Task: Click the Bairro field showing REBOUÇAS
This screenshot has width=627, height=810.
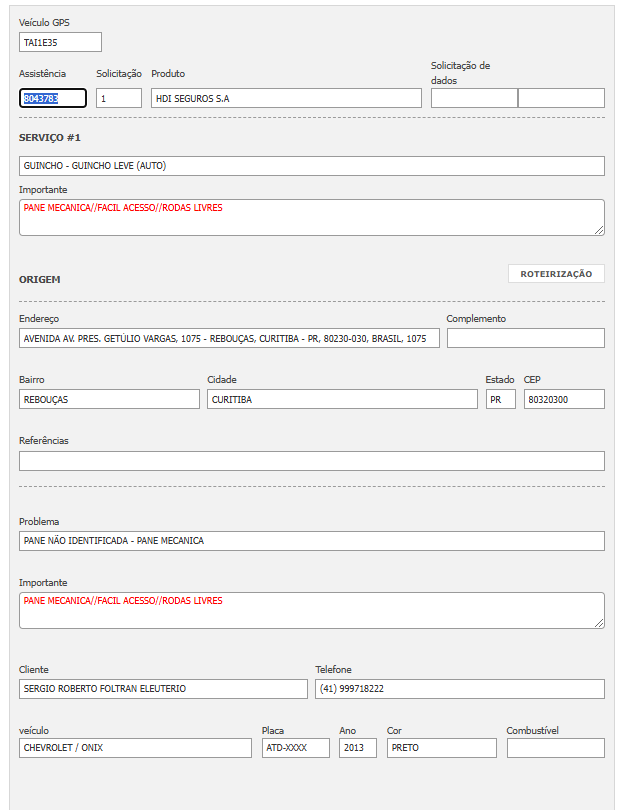Action: [x=109, y=399]
